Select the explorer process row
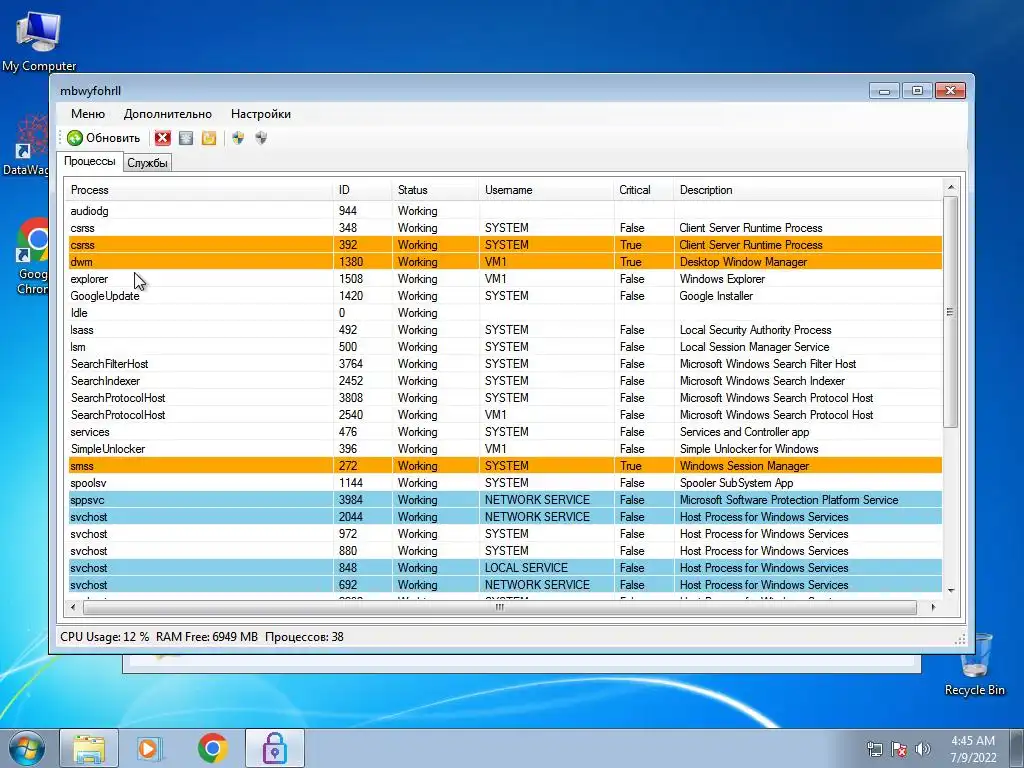This screenshot has width=1024, height=768. tap(505, 279)
